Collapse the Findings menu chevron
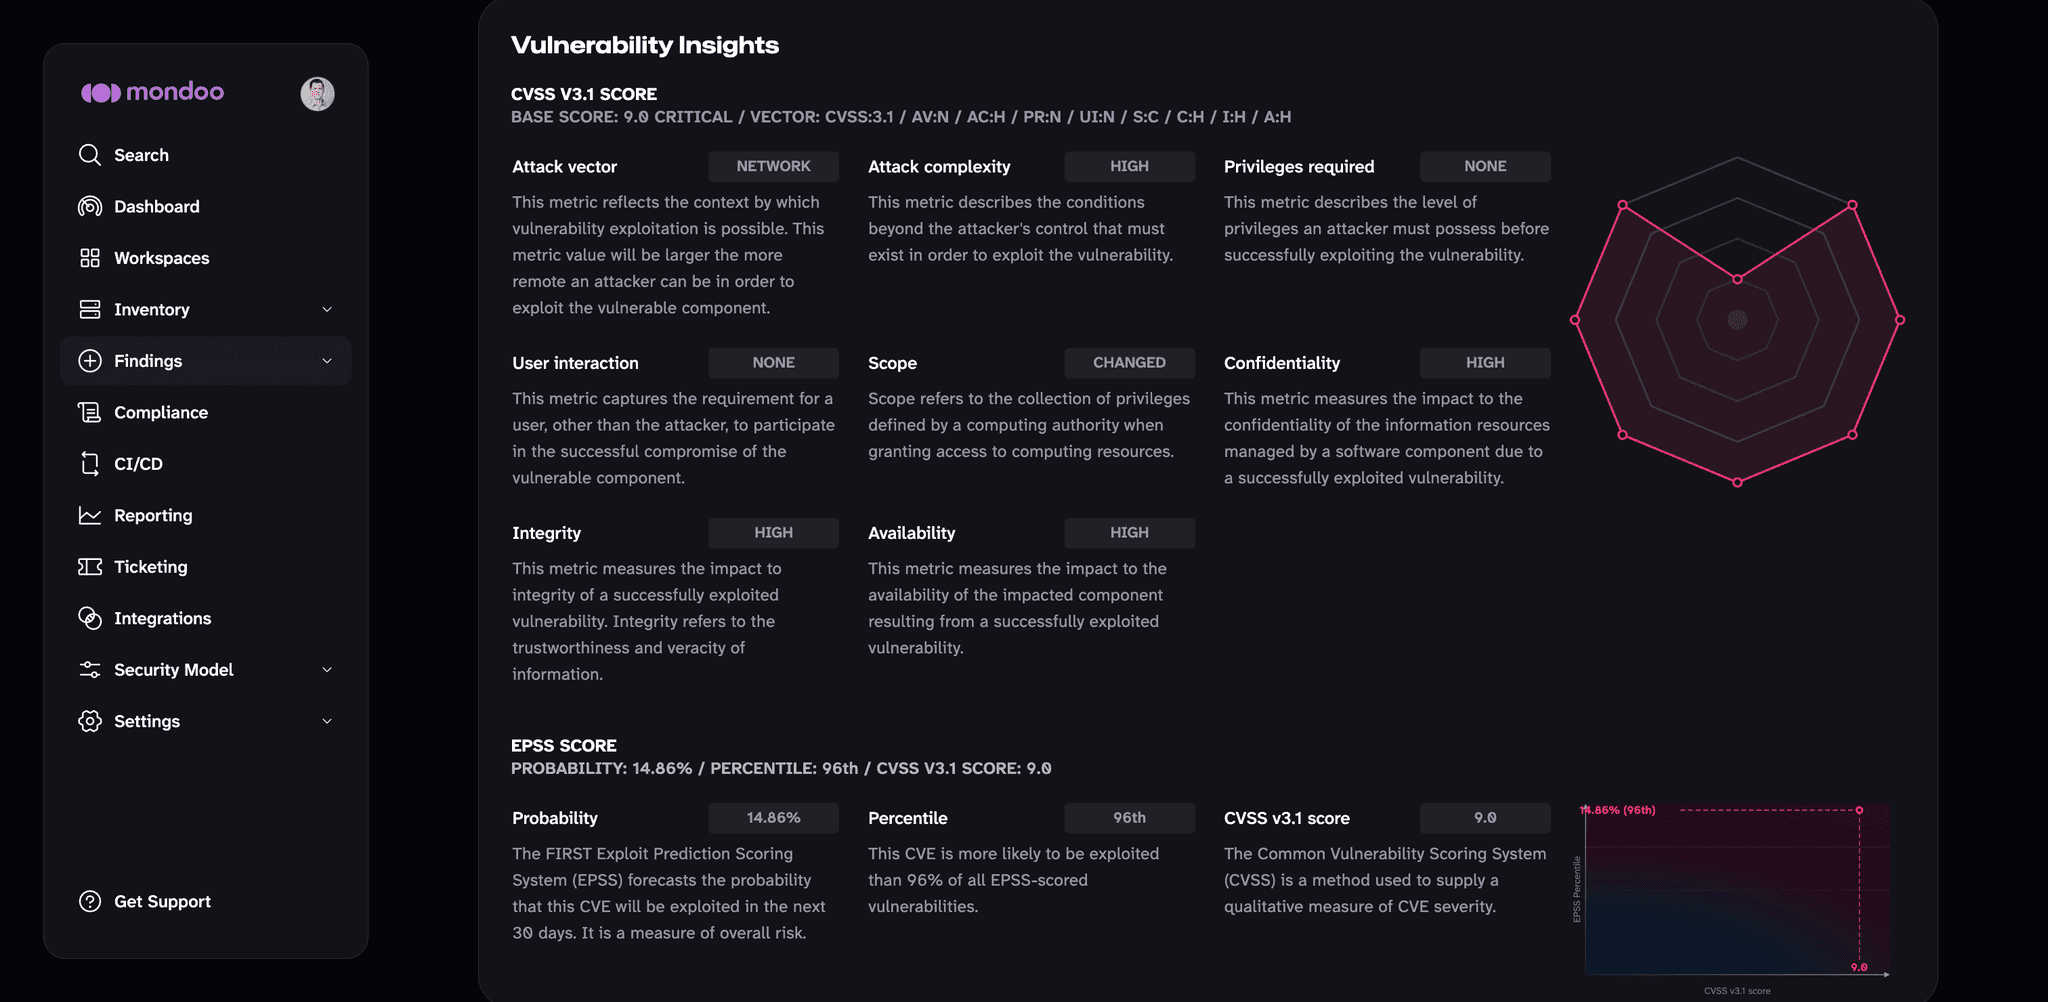Image resolution: width=2048 pixels, height=1002 pixels. (x=327, y=361)
